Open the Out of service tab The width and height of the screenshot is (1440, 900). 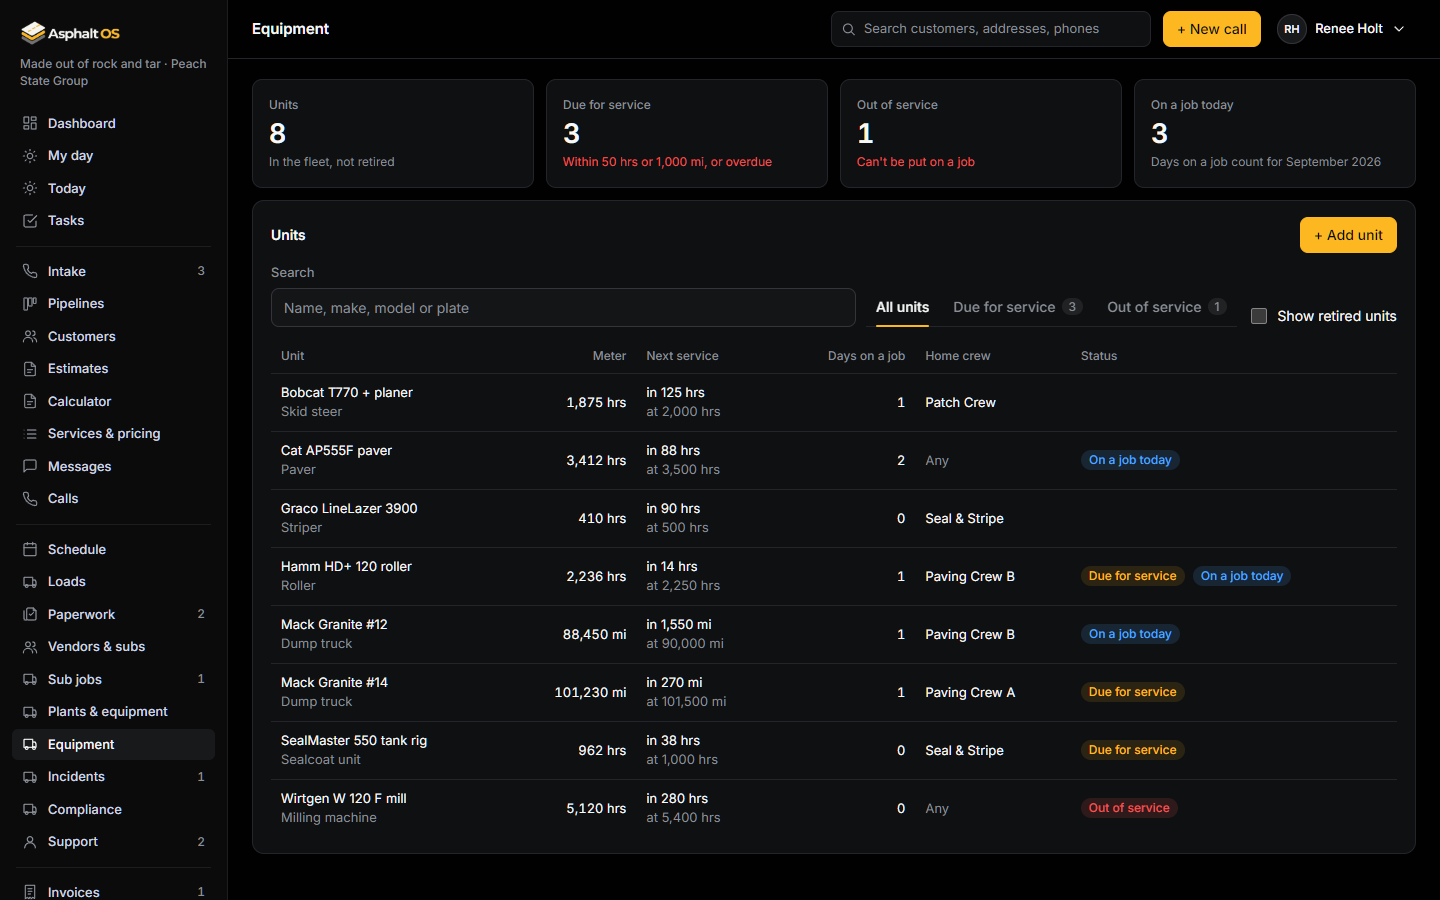1166,308
